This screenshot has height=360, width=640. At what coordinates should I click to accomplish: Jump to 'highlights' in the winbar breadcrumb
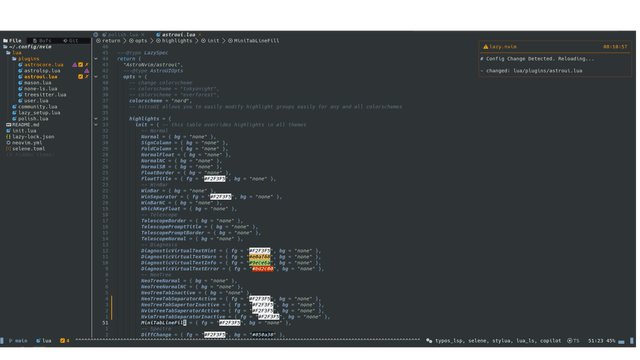(x=174, y=41)
